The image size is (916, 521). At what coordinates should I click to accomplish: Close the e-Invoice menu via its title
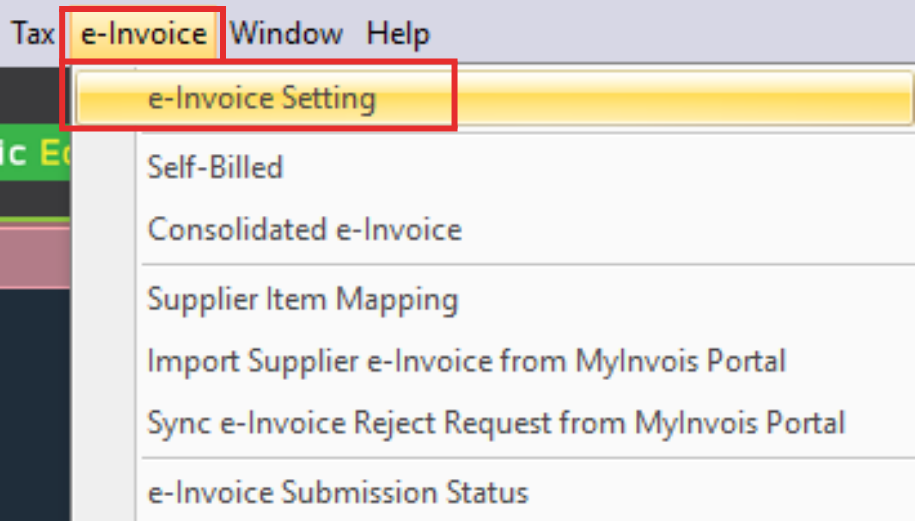coord(144,34)
